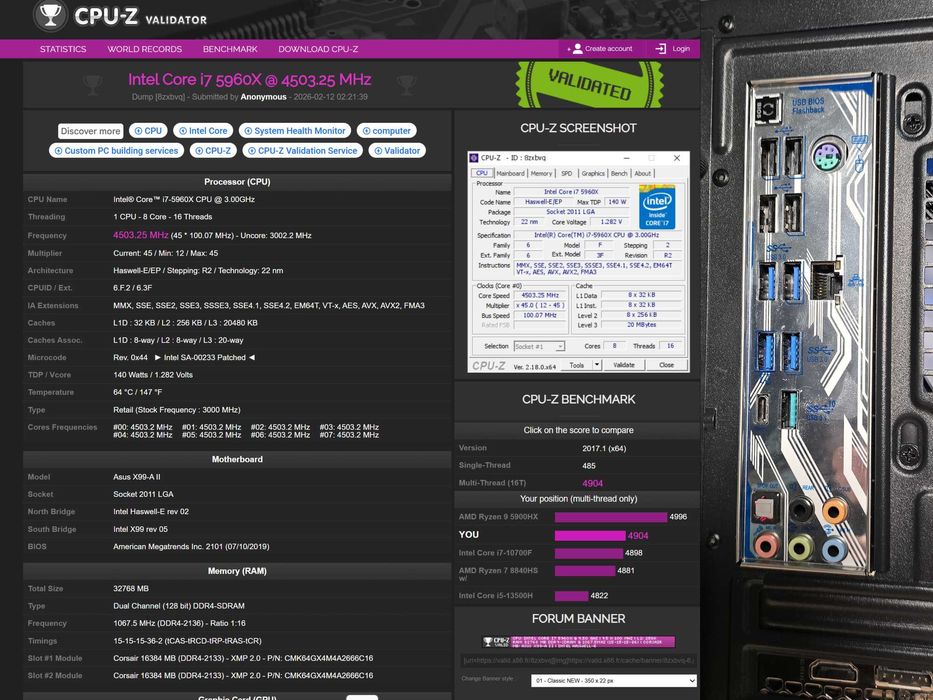This screenshot has width=933, height=700.
Task: Click the Discover more label
Action: pos(90,131)
